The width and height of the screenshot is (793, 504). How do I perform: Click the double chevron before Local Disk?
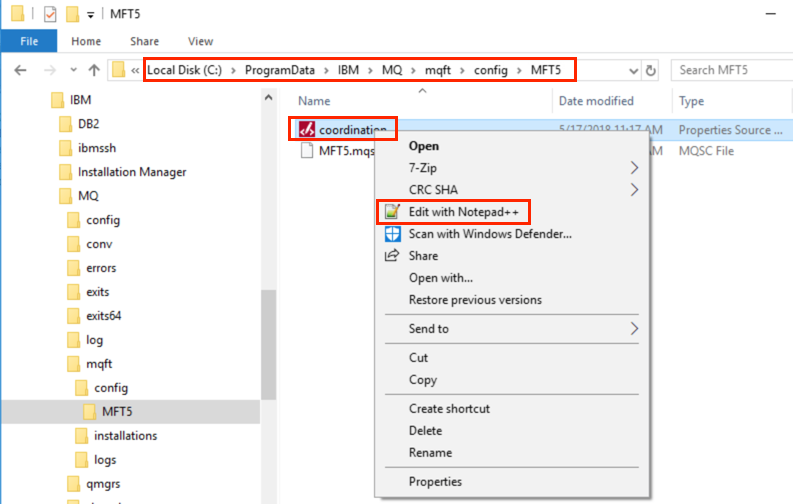[x=135, y=70]
